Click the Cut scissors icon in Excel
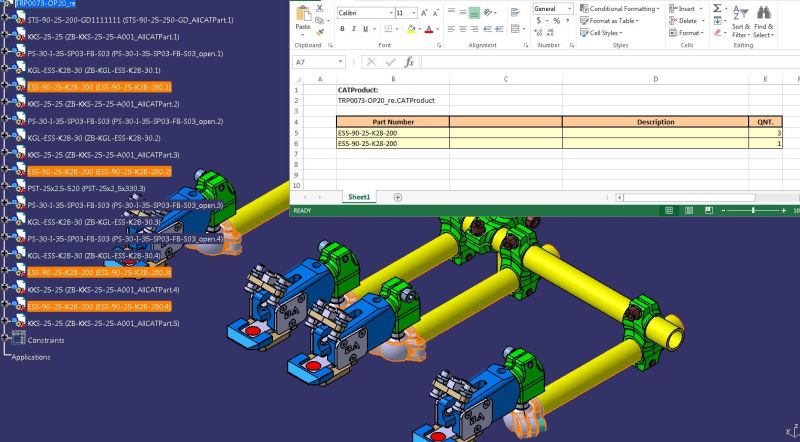Viewport: 800px width, 442px height. [319, 9]
